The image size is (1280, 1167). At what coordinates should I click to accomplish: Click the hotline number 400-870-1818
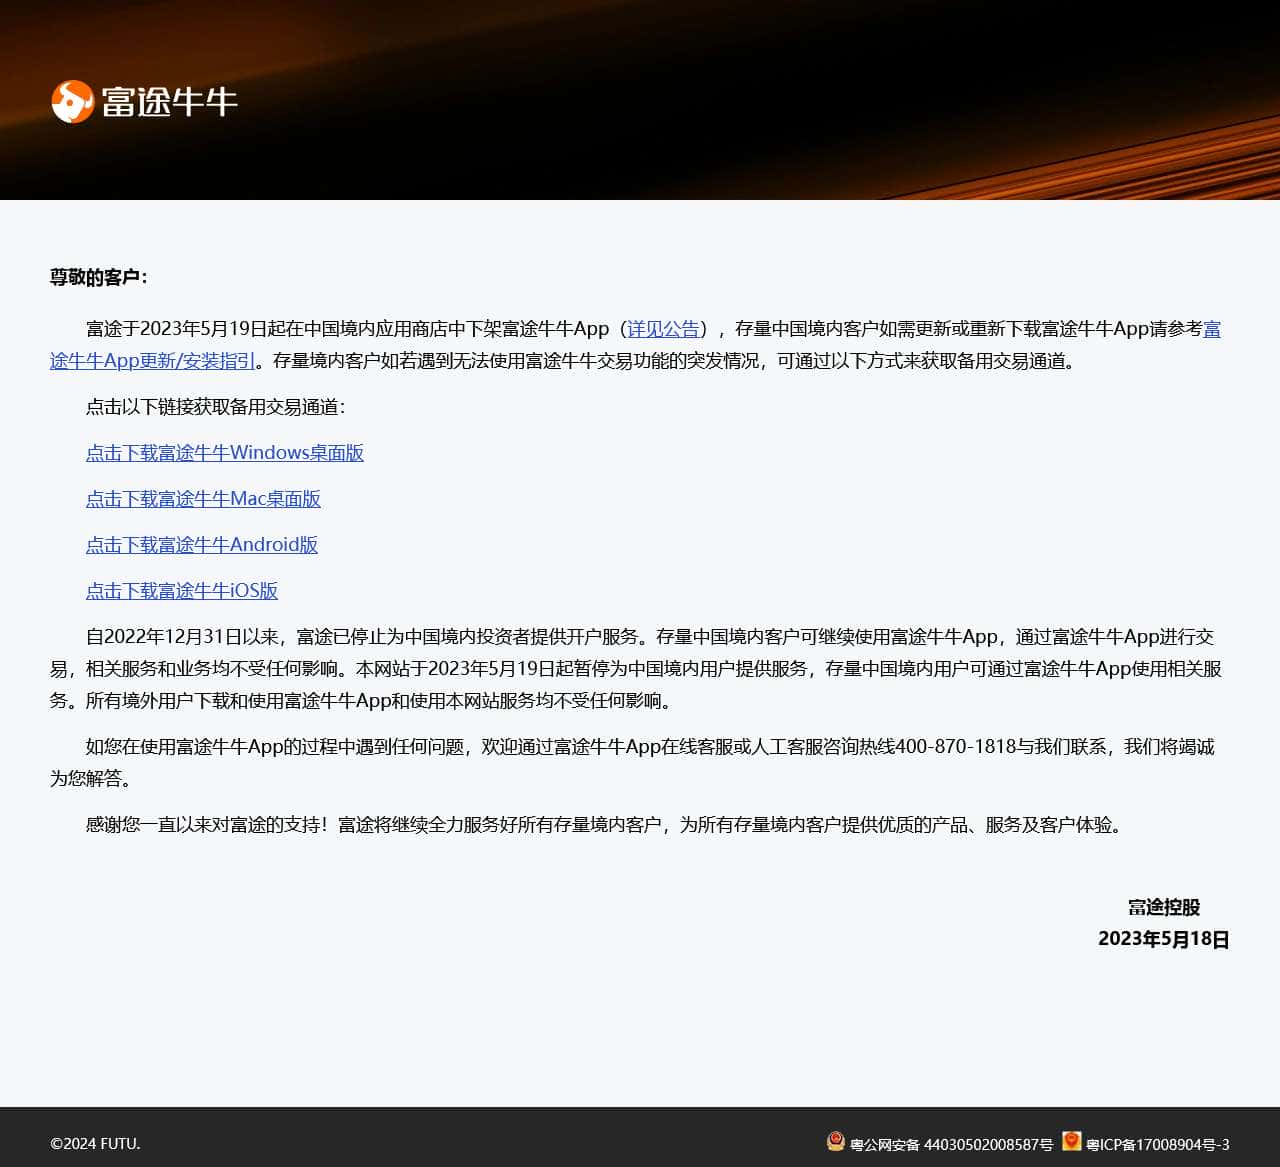(955, 747)
